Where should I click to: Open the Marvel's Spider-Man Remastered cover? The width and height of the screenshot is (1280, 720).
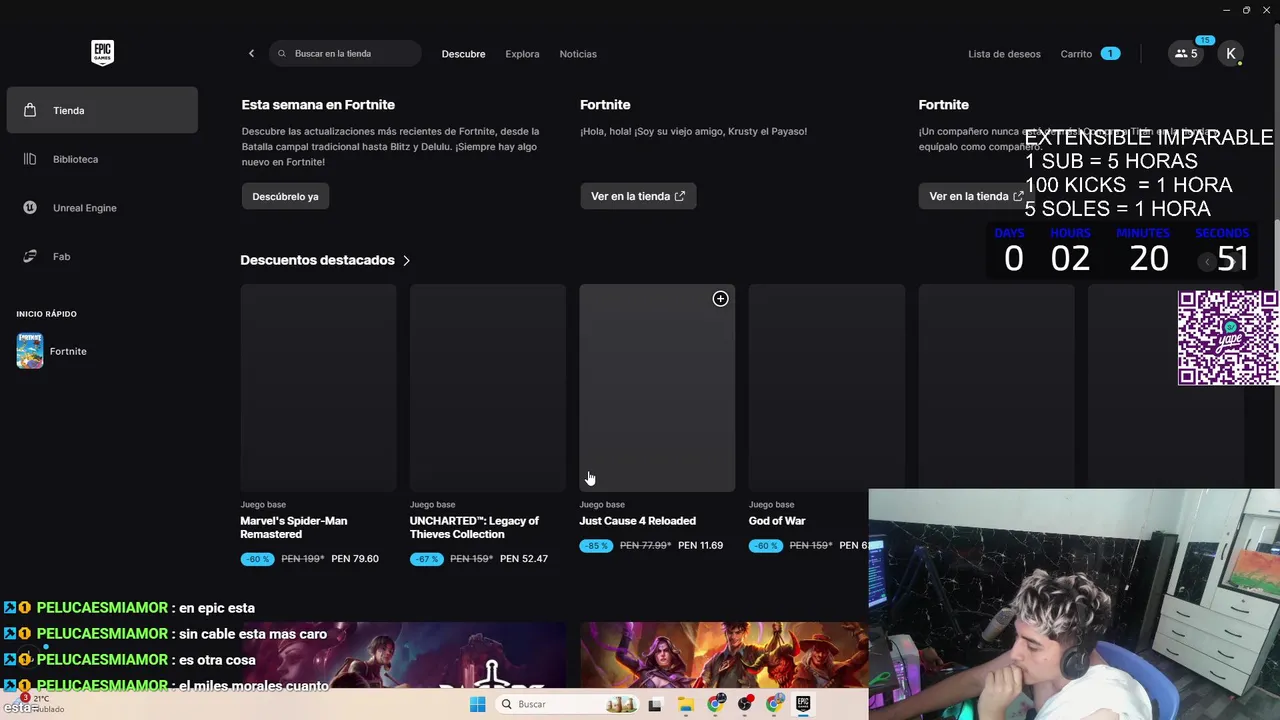click(x=318, y=388)
